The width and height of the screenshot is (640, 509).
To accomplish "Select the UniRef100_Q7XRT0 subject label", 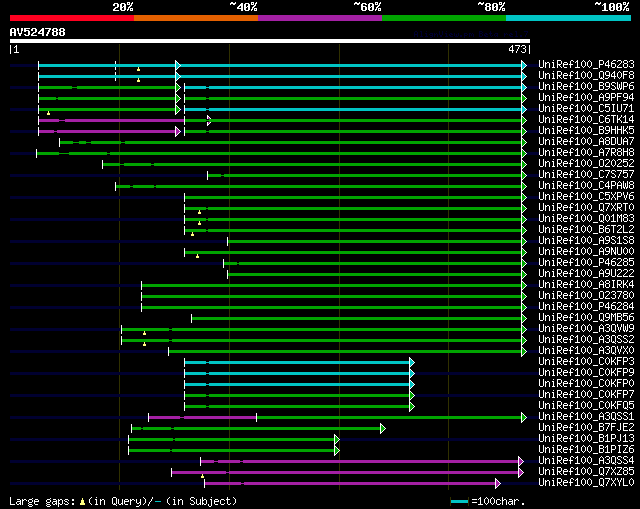I will click(x=586, y=208).
